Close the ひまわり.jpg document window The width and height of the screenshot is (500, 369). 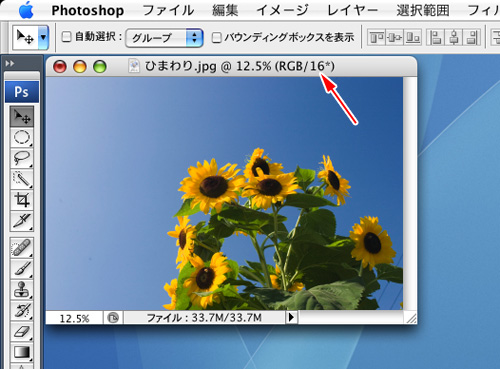[60, 66]
